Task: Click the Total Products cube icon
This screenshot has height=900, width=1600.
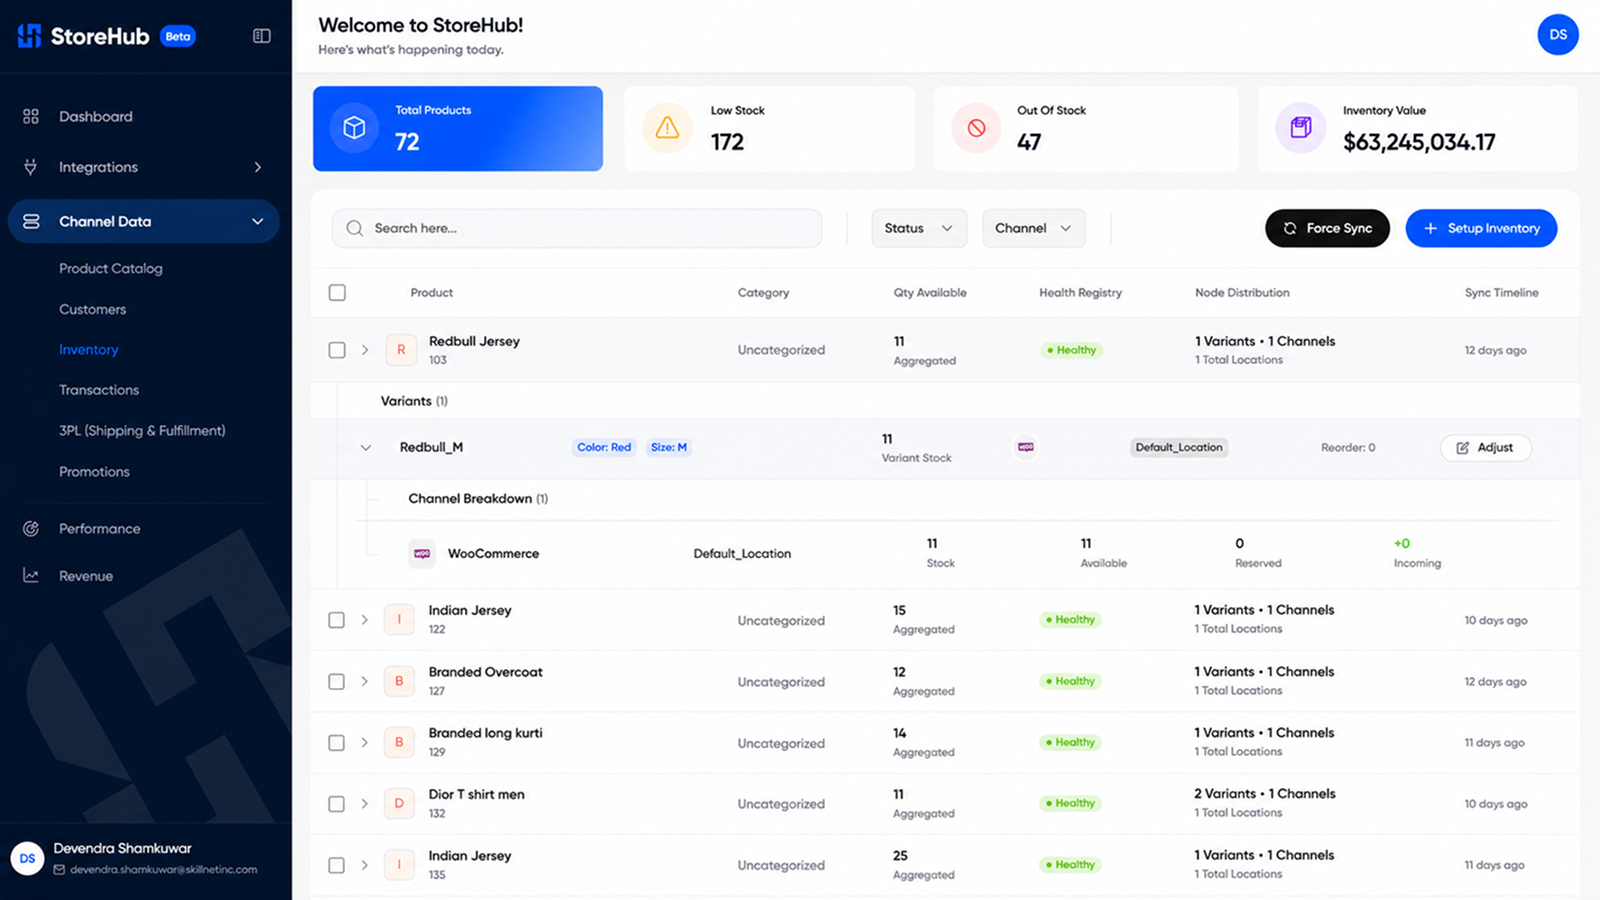Action: click(354, 128)
